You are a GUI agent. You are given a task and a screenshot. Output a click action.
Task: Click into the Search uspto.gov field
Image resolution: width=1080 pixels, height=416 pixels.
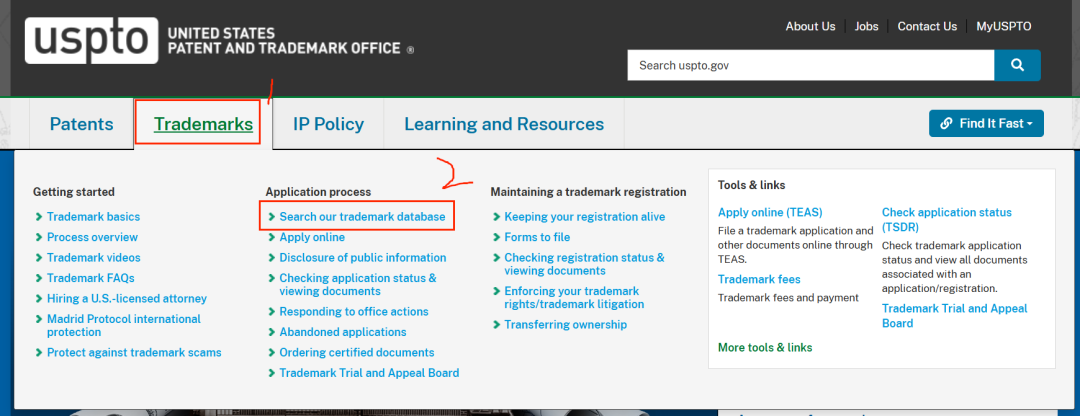(x=811, y=65)
